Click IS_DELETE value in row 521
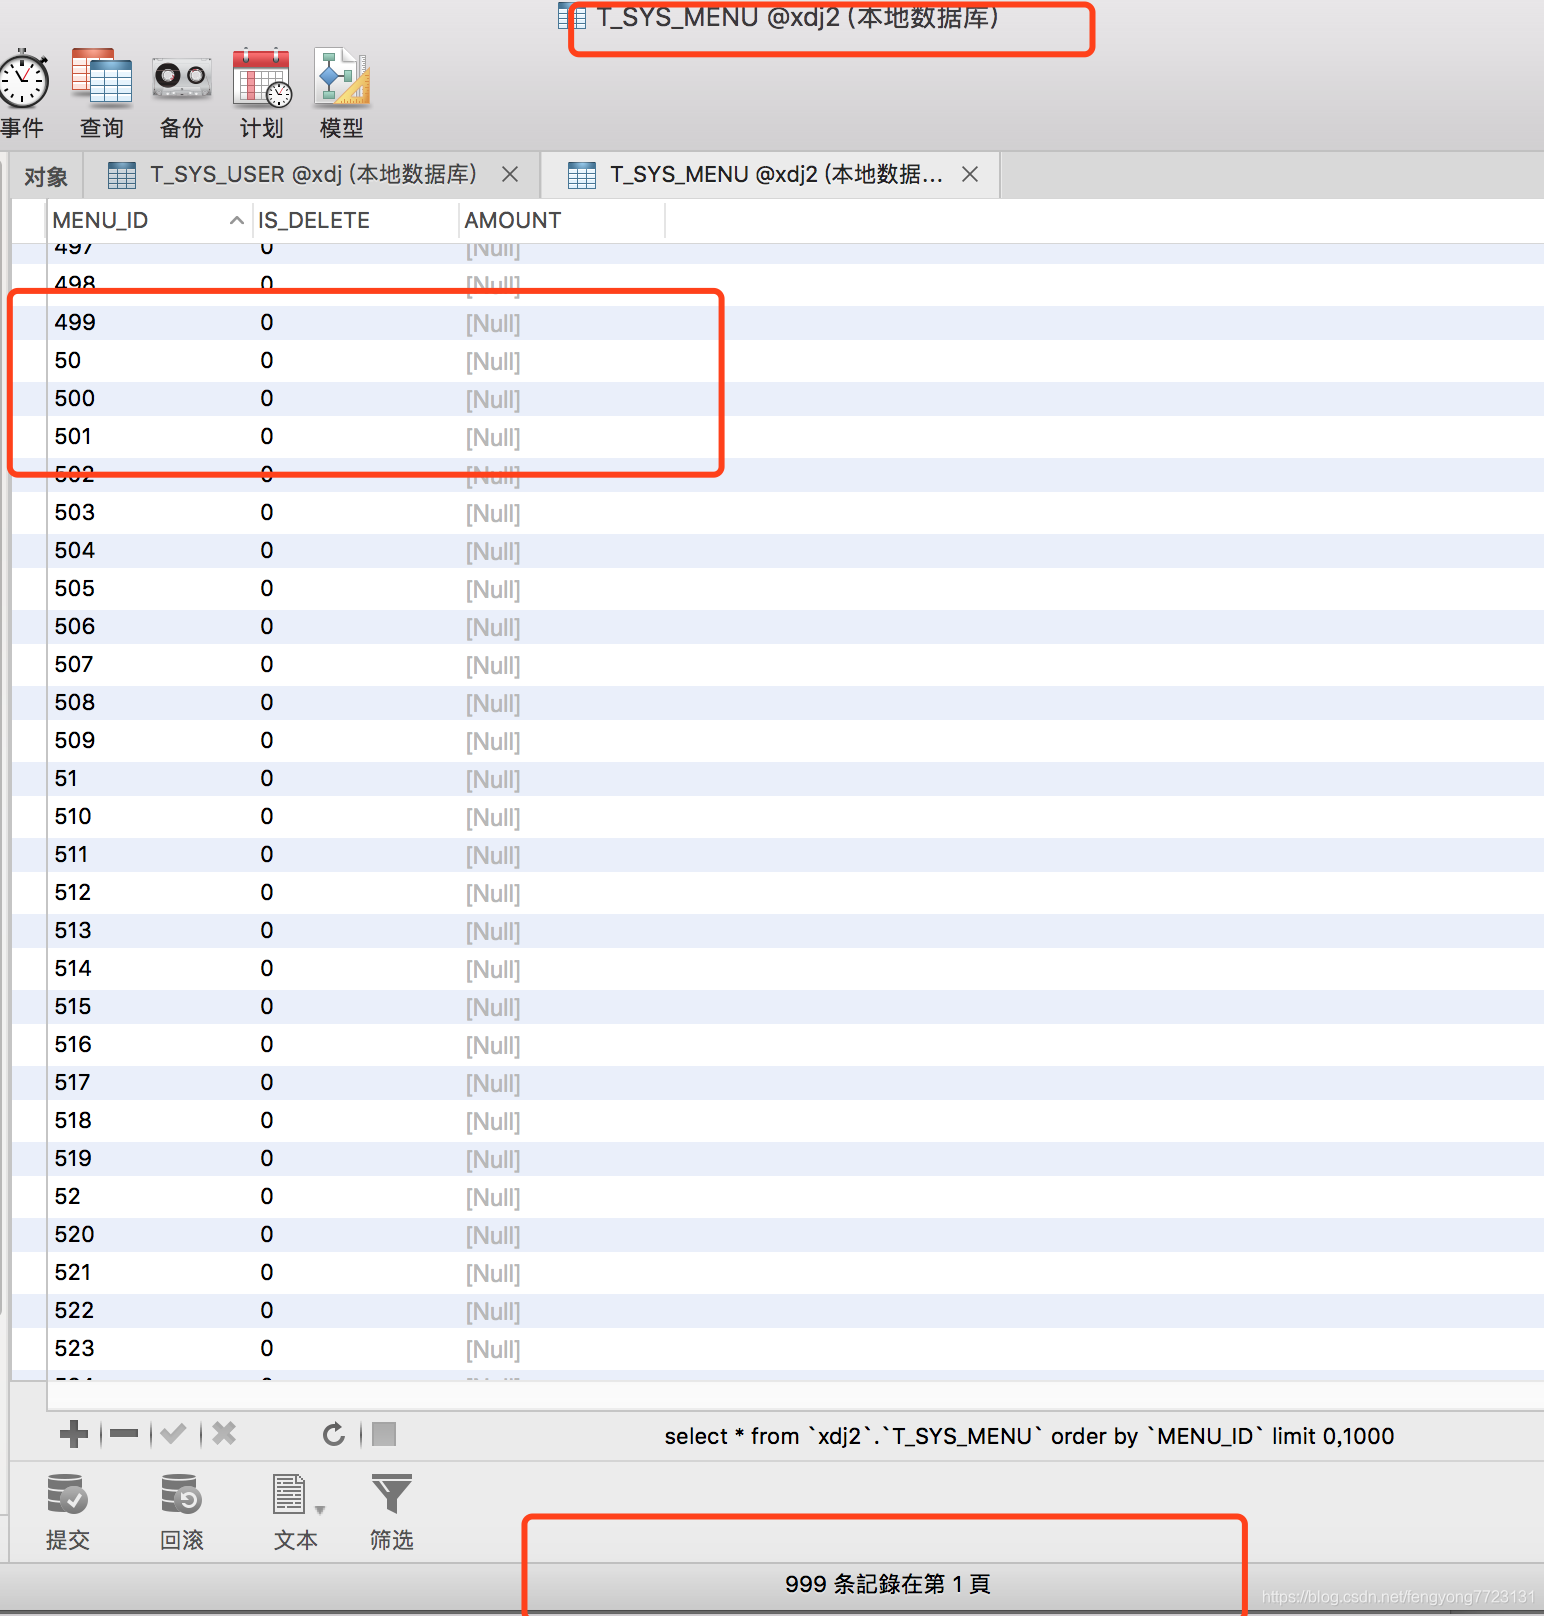1544x1616 pixels. click(x=267, y=1272)
